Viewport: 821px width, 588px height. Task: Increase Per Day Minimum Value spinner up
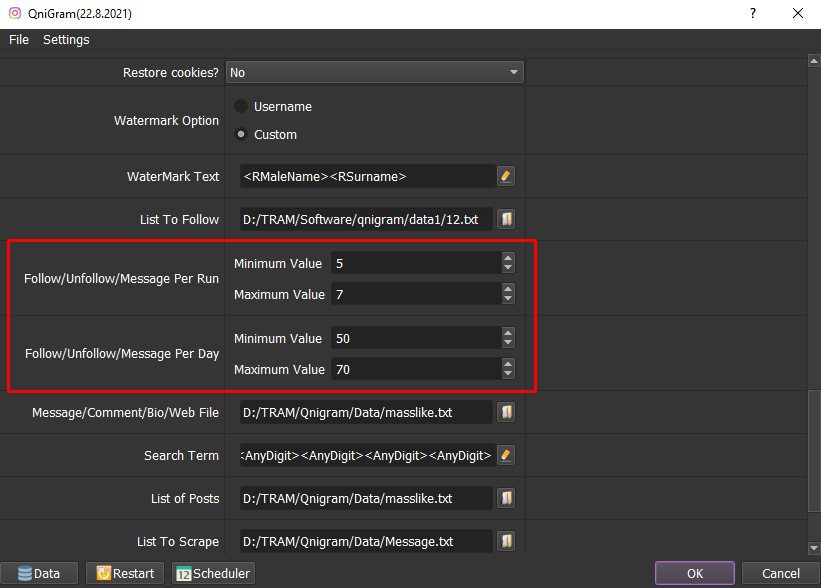(508, 332)
